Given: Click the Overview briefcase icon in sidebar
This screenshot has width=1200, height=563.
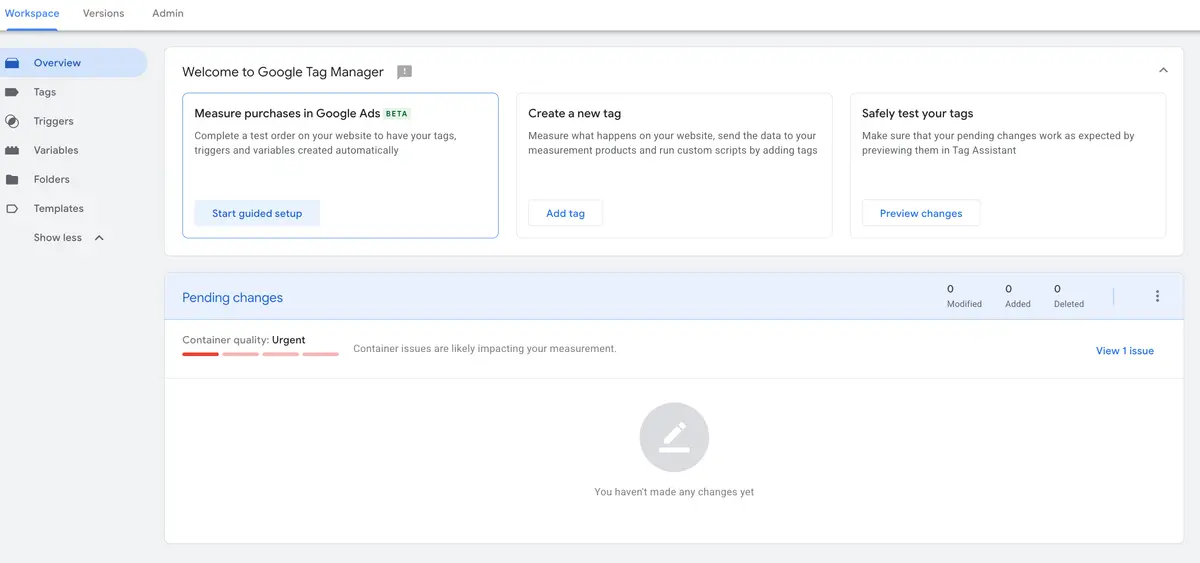Looking at the screenshot, I should (12, 63).
